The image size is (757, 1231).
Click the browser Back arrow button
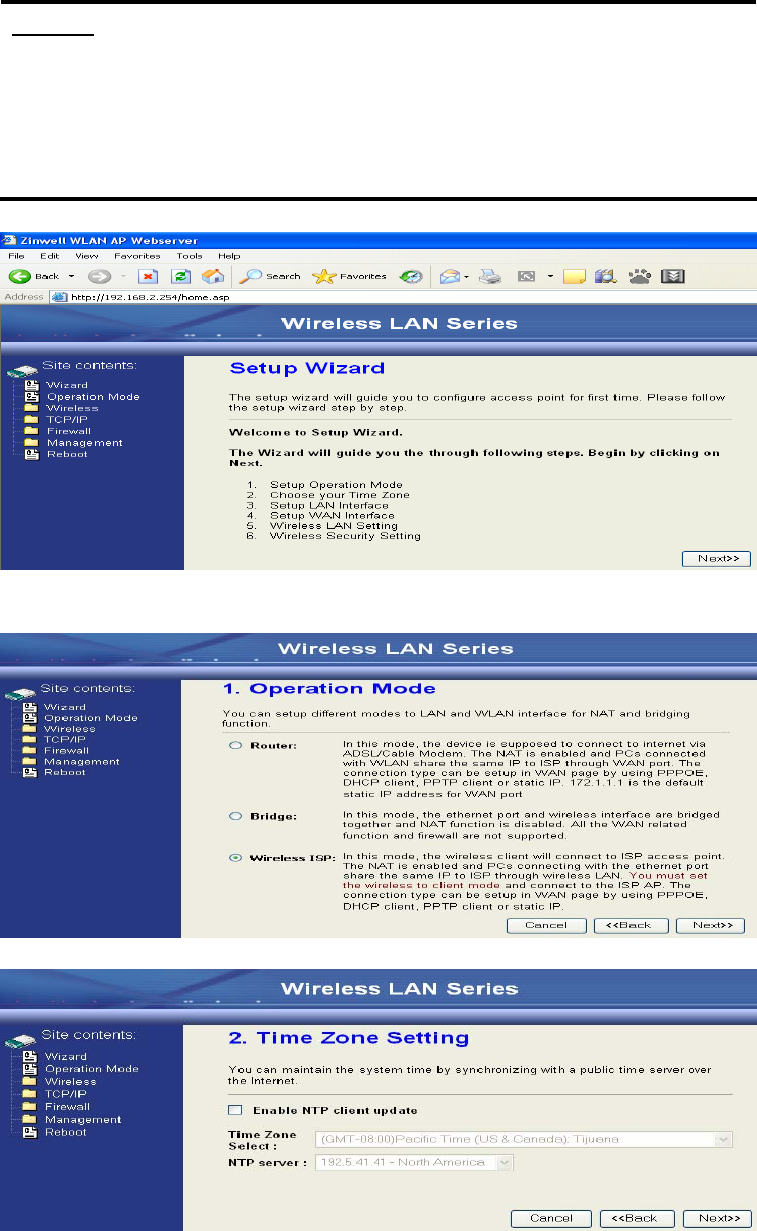[19, 276]
